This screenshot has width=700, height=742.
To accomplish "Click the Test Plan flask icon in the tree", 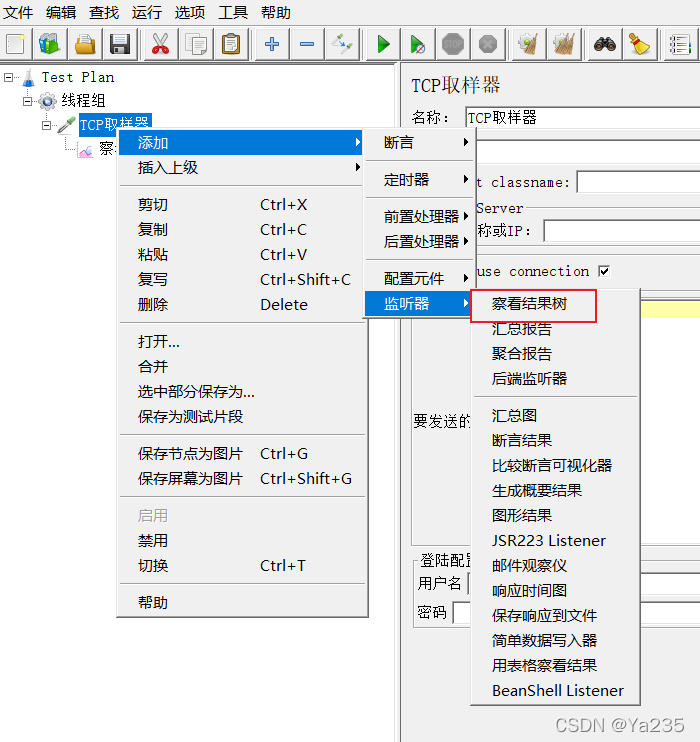I will pos(29,78).
